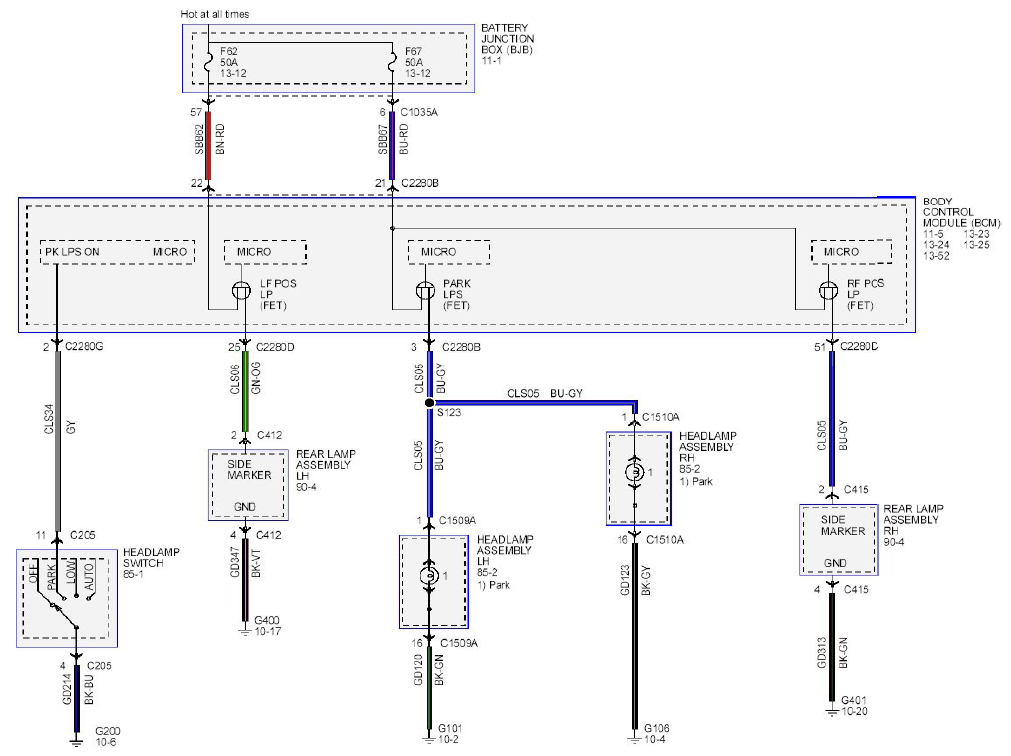The height and width of the screenshot is (756, 1011).
Task: Click the GD214 BK-BU wire label
Action: click(x=78, y=689)
